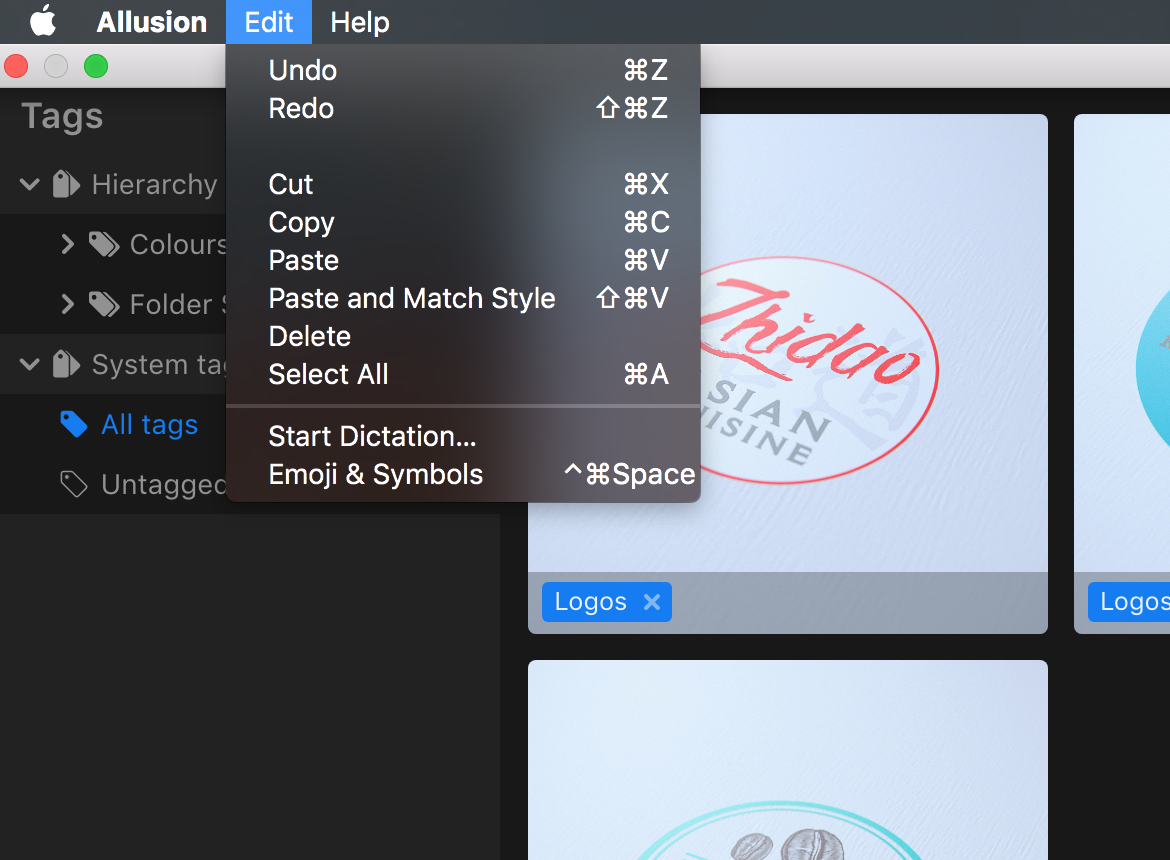The width and height of the screenshot is (1170, 860).
Task: Click the double-tag icon beside Folder tags
Action: pos(104,304)
